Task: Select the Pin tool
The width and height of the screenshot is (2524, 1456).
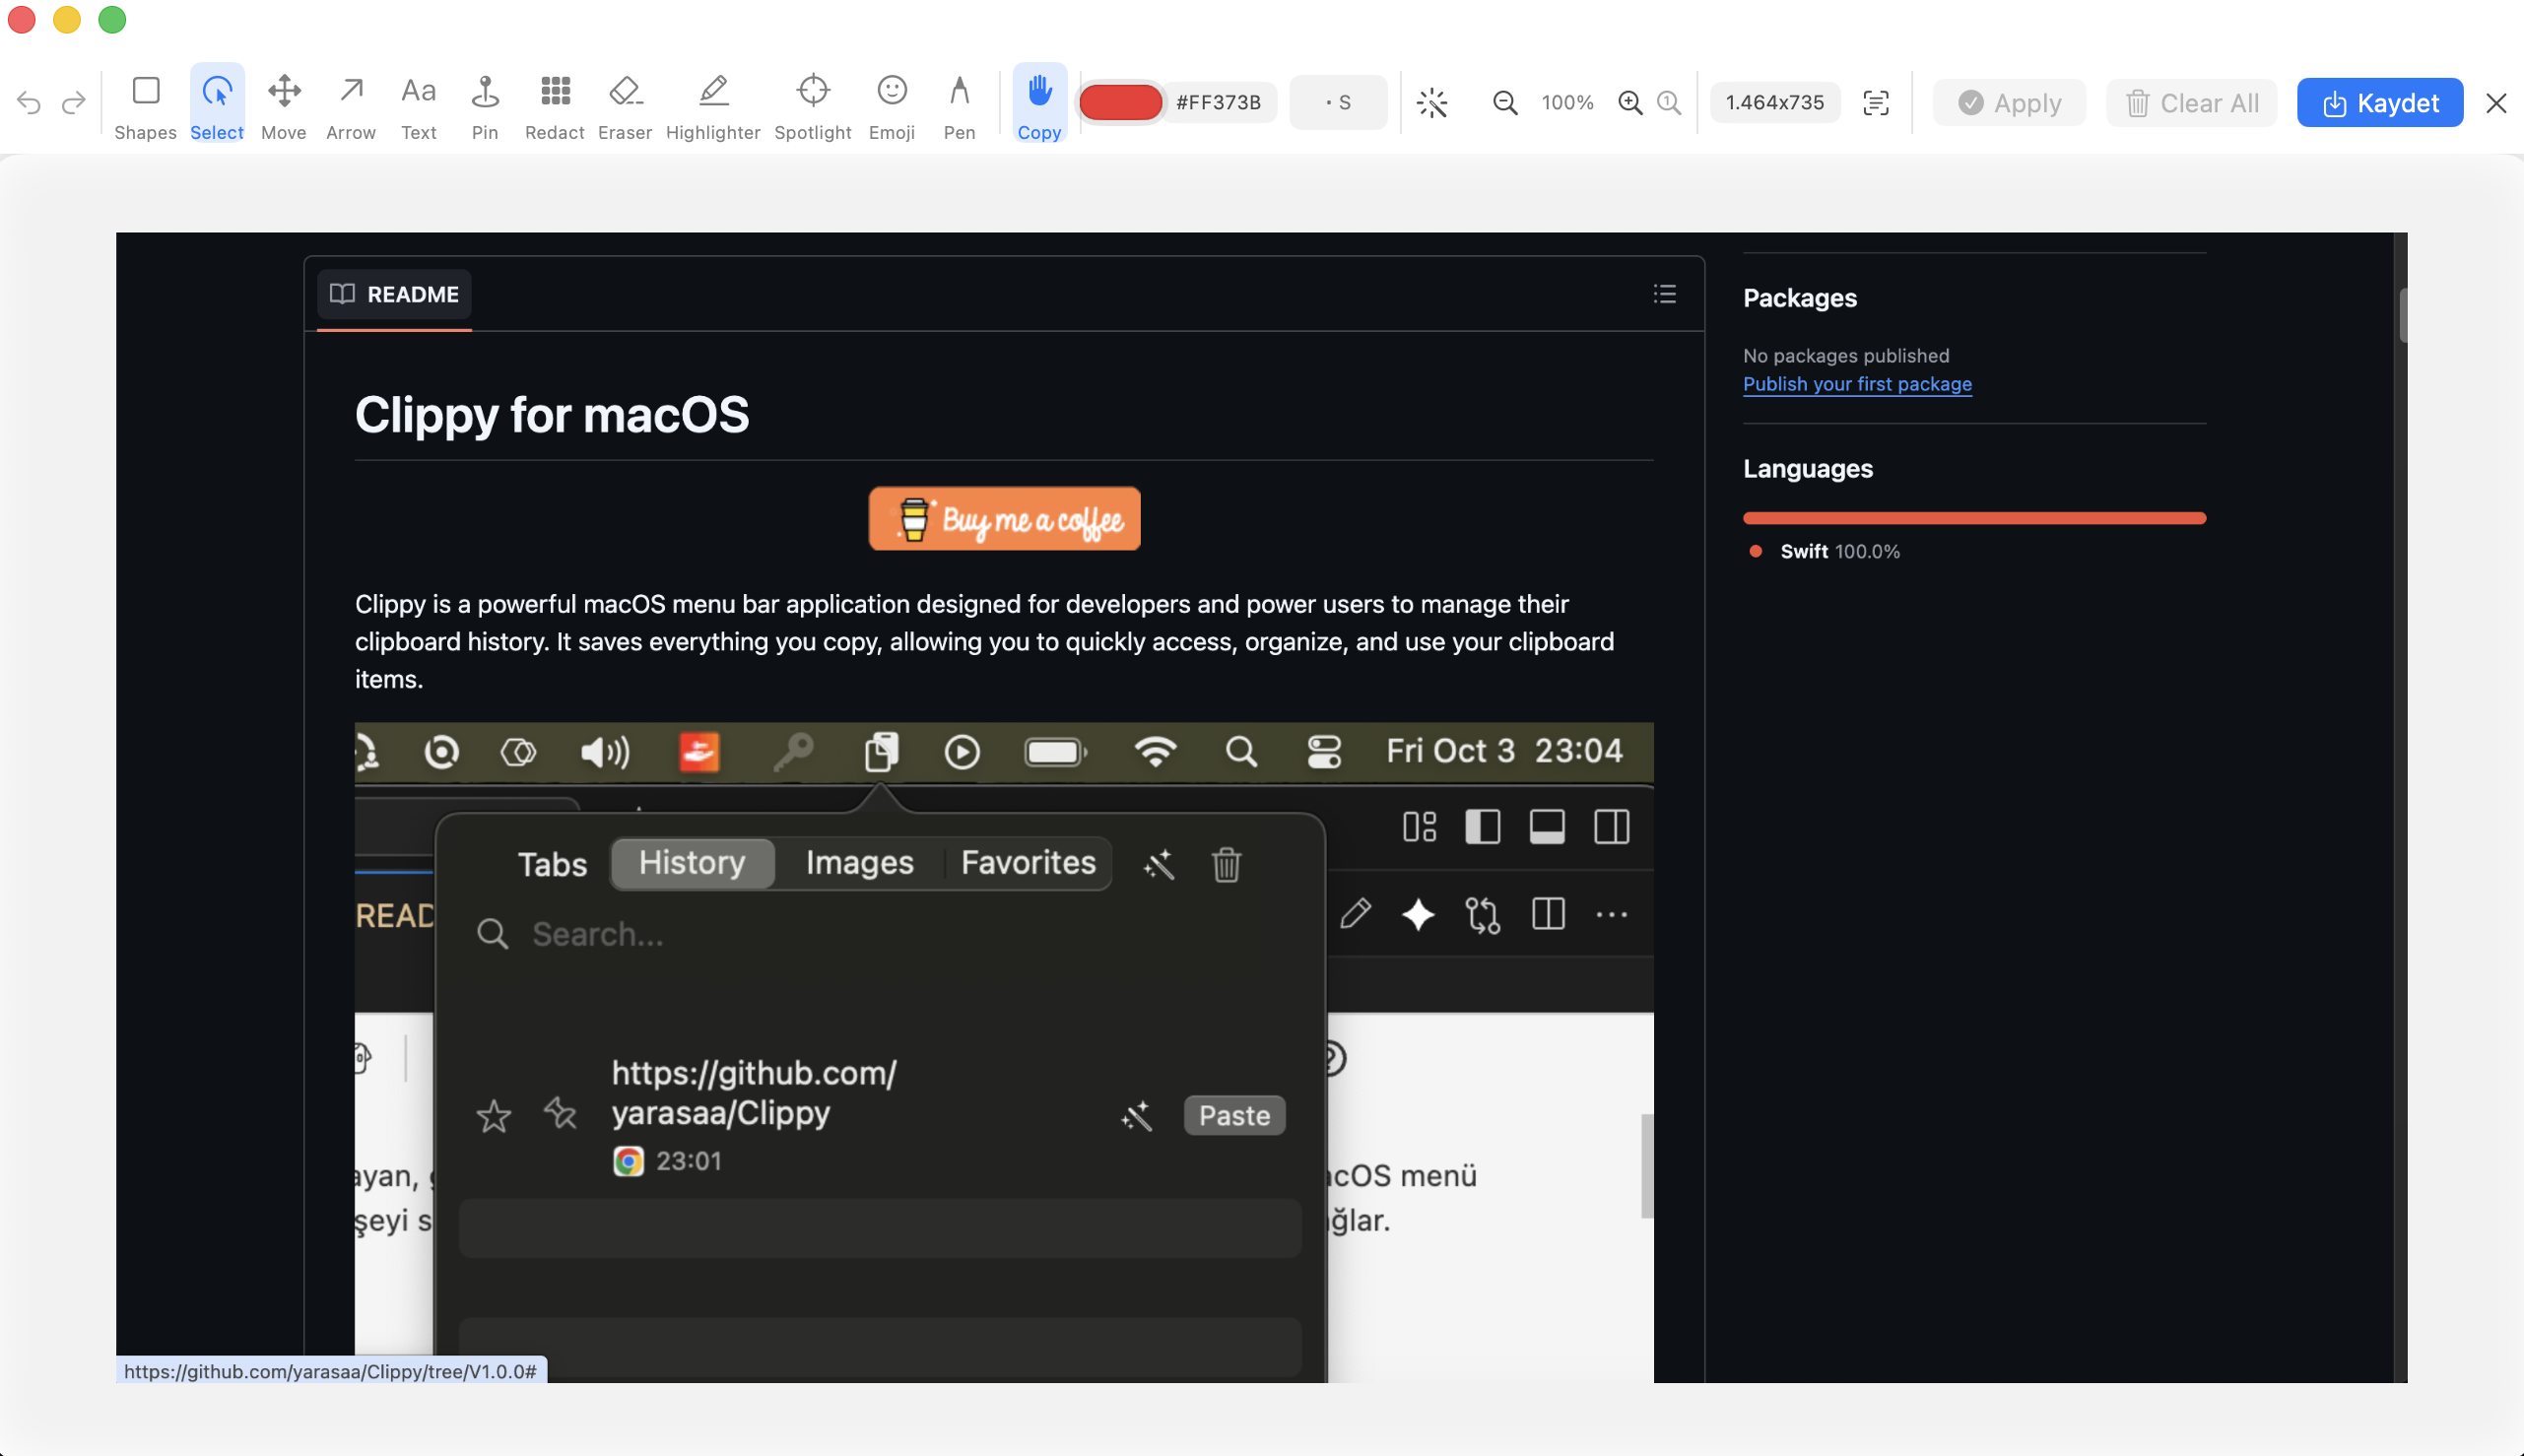Action: point(485,101)
